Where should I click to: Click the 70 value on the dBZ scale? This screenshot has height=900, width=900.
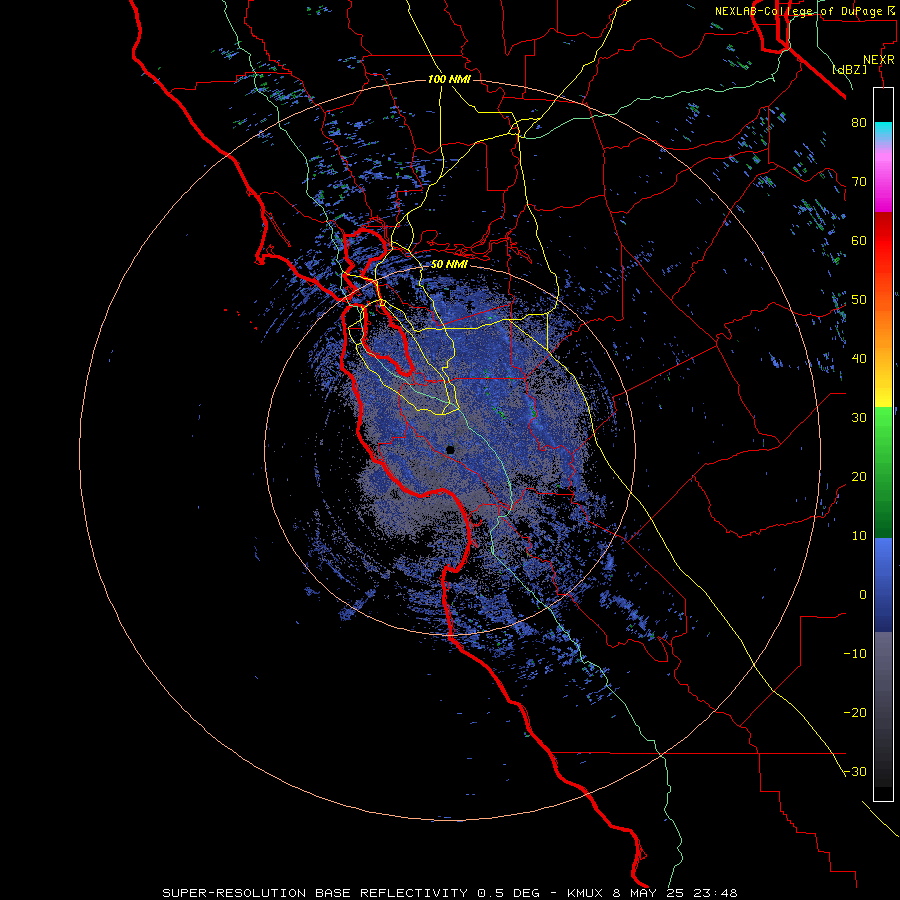point(859,182)
